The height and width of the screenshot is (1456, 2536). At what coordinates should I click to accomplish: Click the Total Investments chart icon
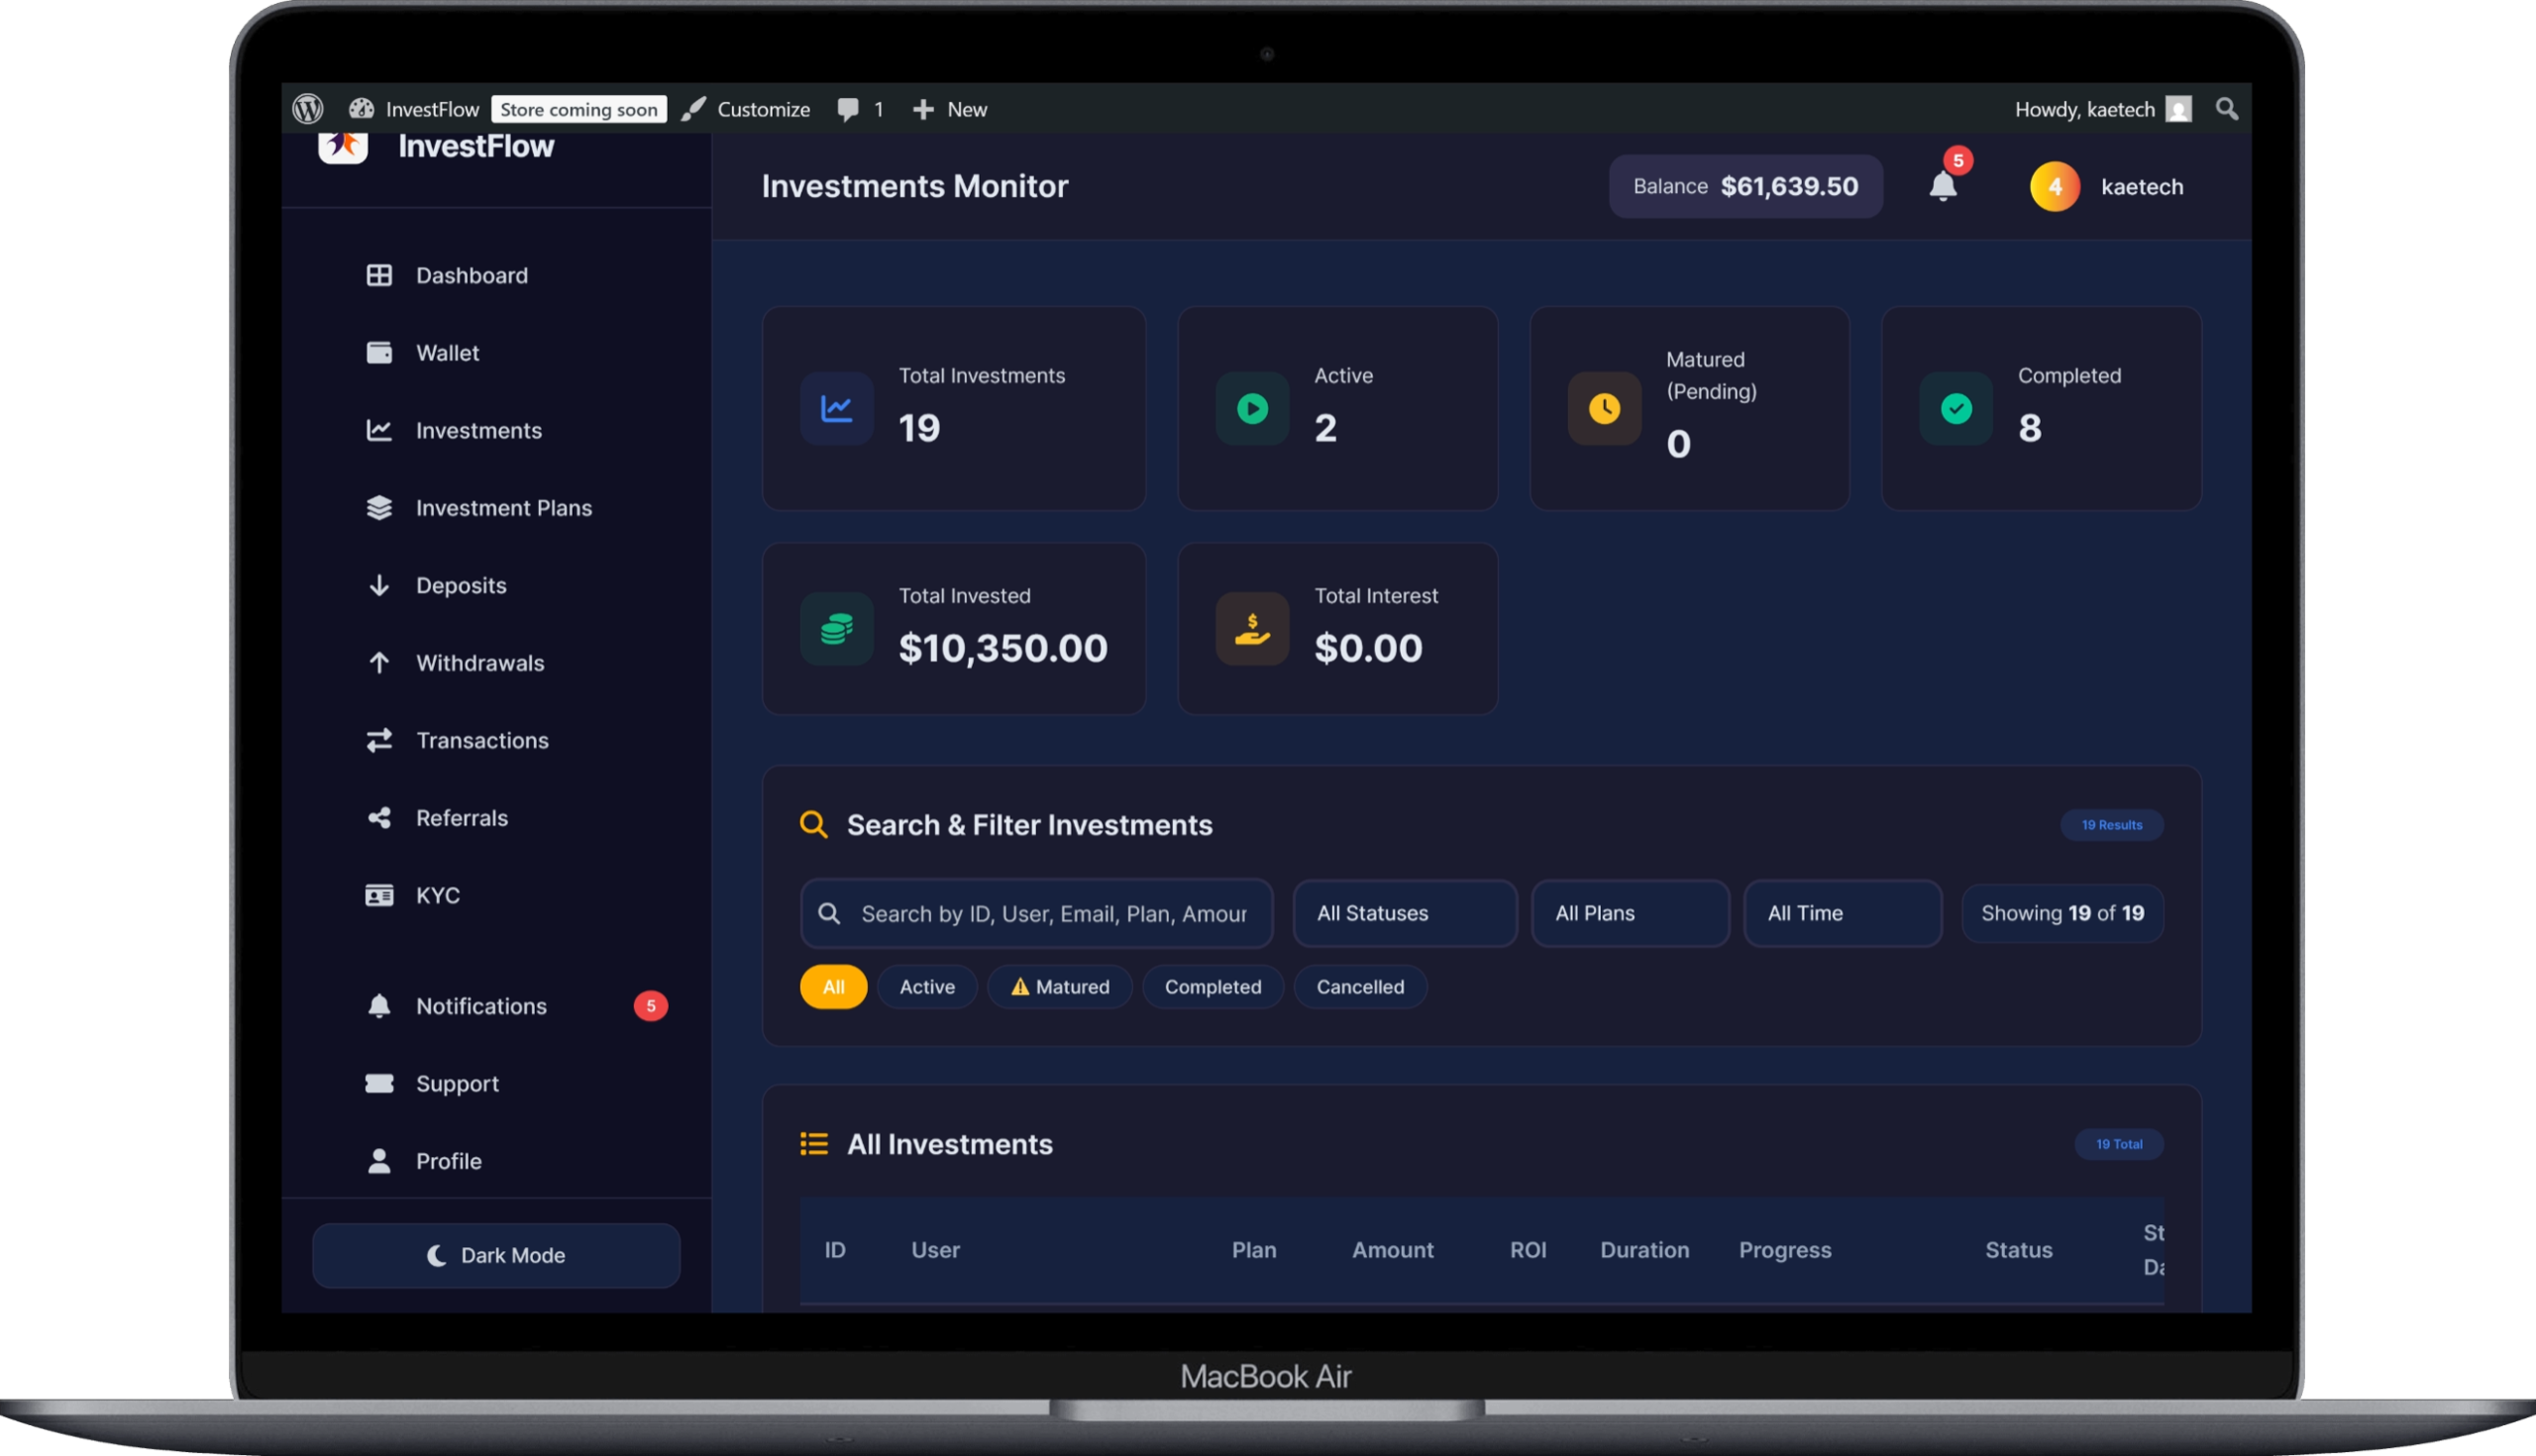(x=836, y=408)
